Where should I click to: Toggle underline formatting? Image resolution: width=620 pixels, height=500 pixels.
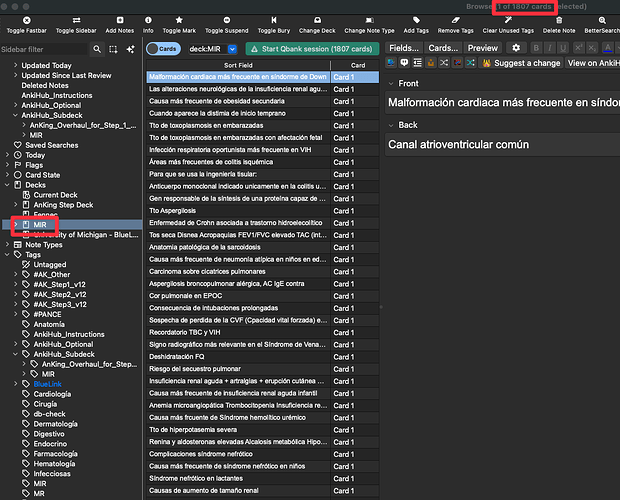click(563, 48)
